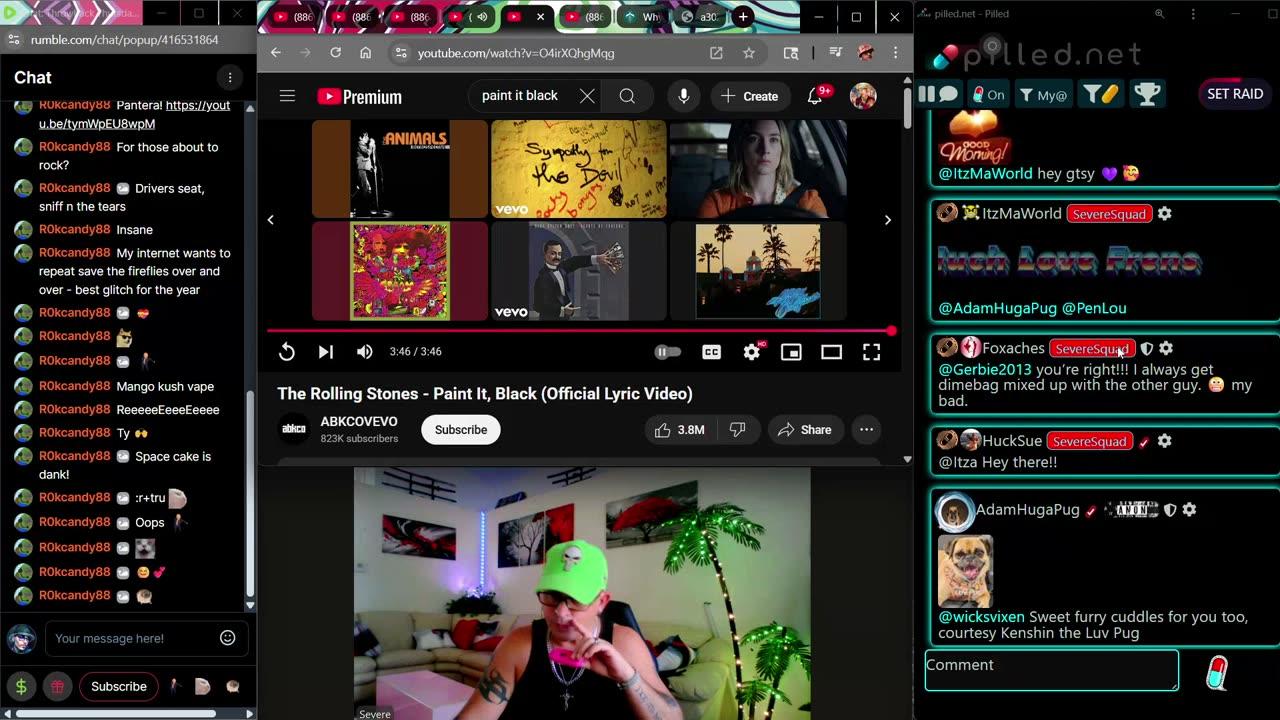Switch to first YouTube (886 tab
The image size is (1280, 720).
[x=291, y=17]
